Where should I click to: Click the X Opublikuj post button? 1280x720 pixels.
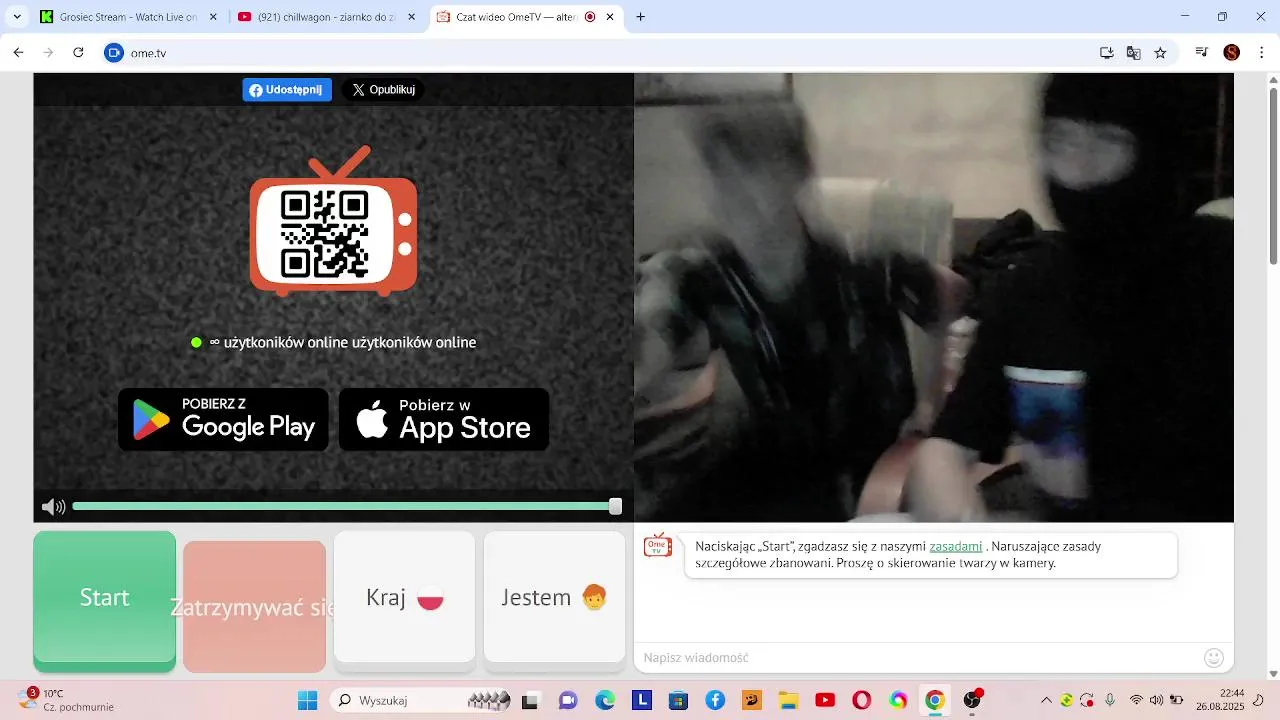pos(384,90)
